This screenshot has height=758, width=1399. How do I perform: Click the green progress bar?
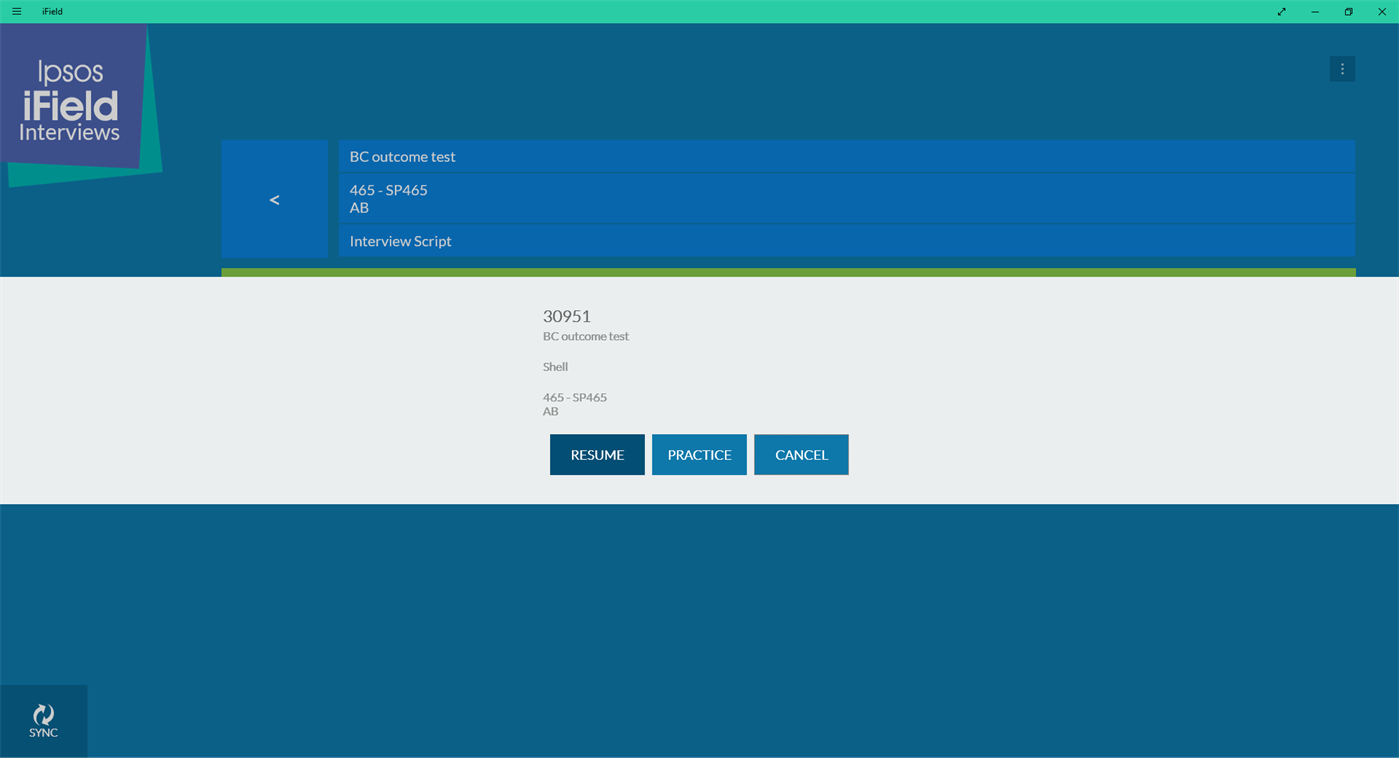[x=788, y=270]
